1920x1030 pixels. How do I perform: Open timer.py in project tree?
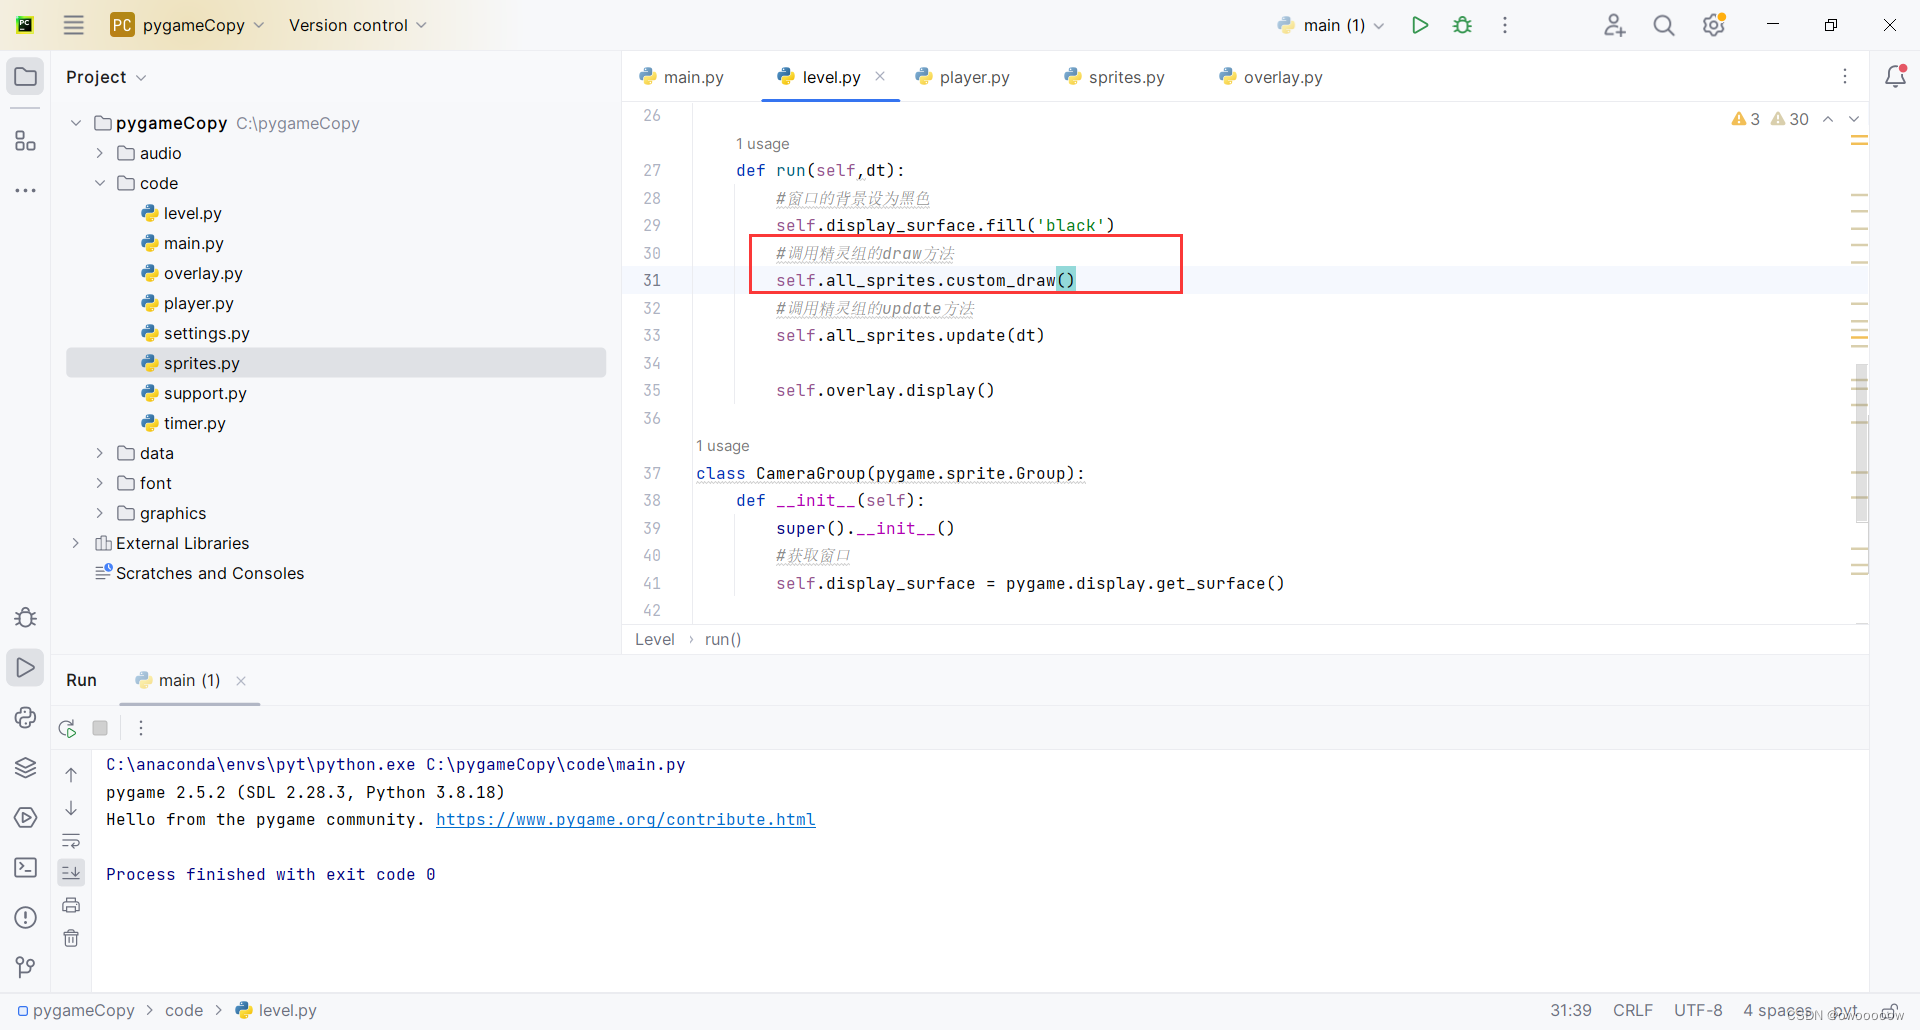pyautogui.click(x=194, y=423)
